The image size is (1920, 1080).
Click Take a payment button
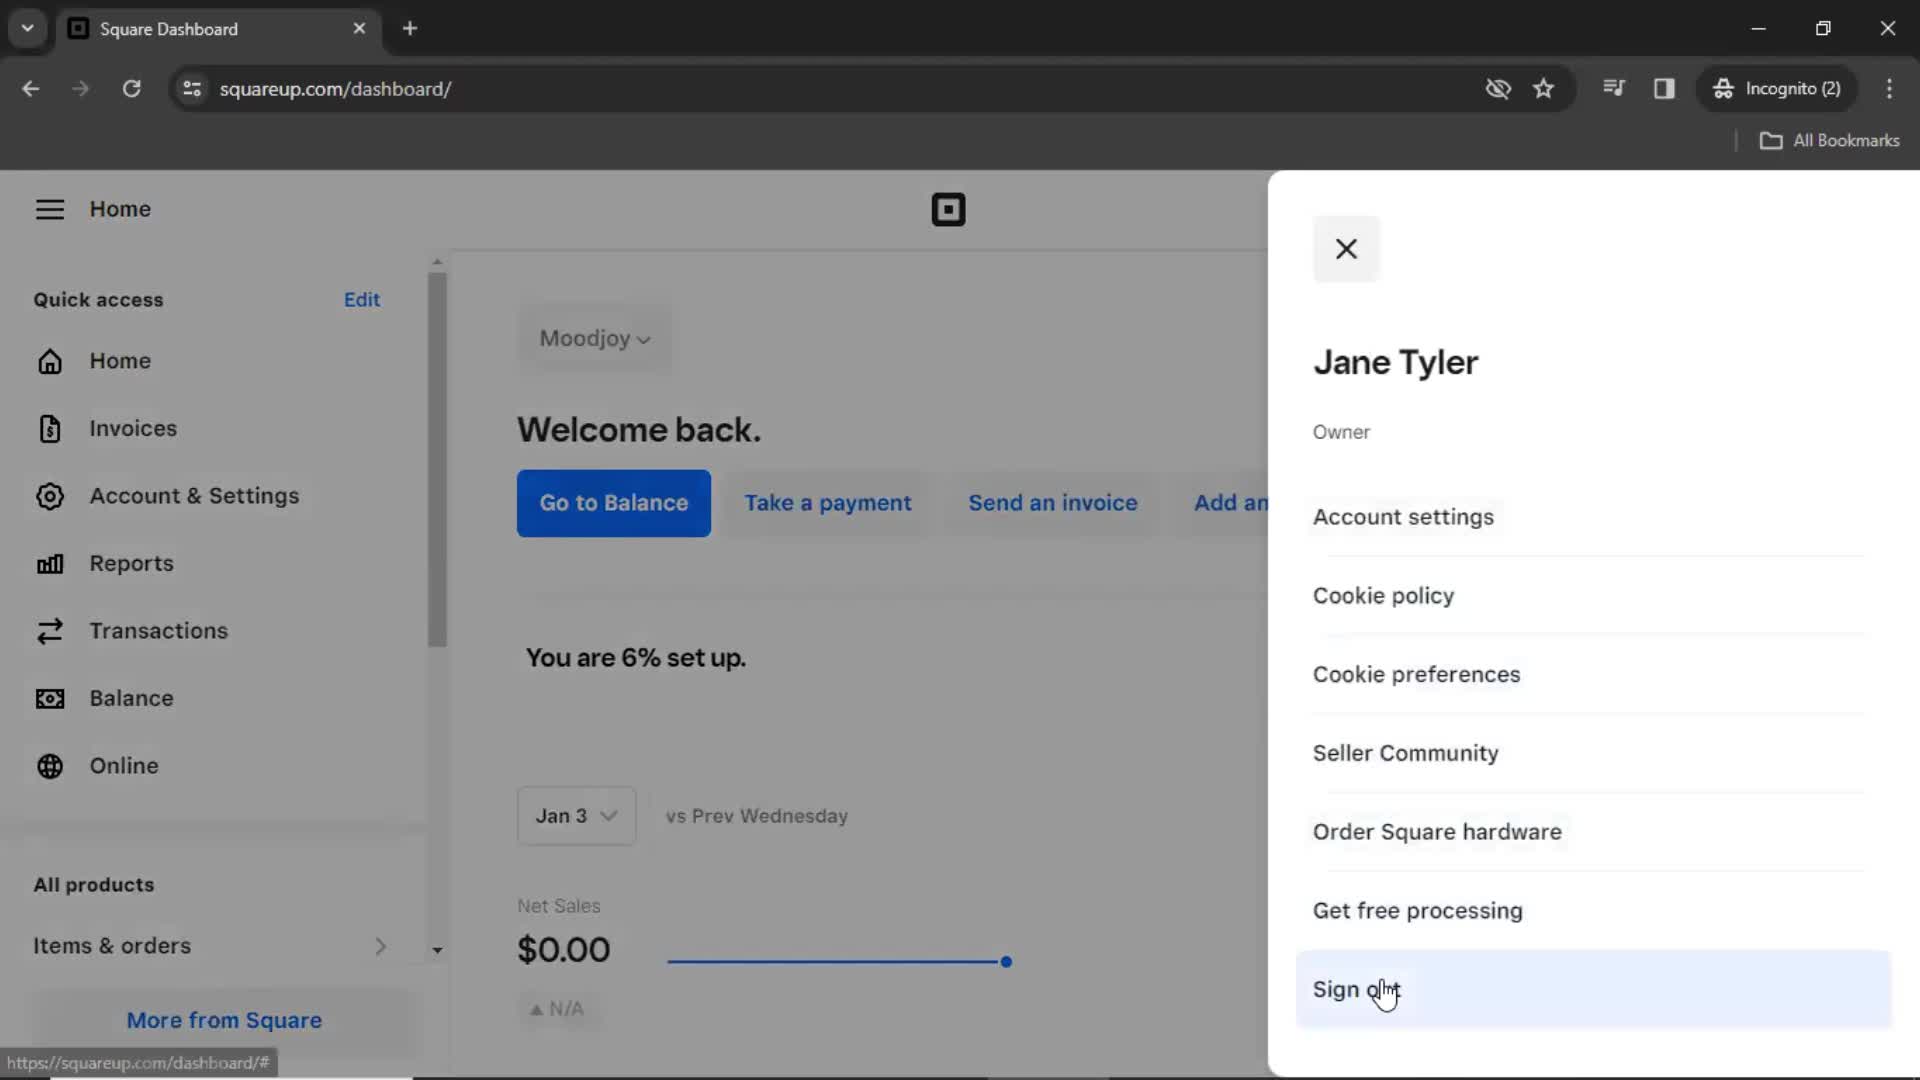click(827, 503)
